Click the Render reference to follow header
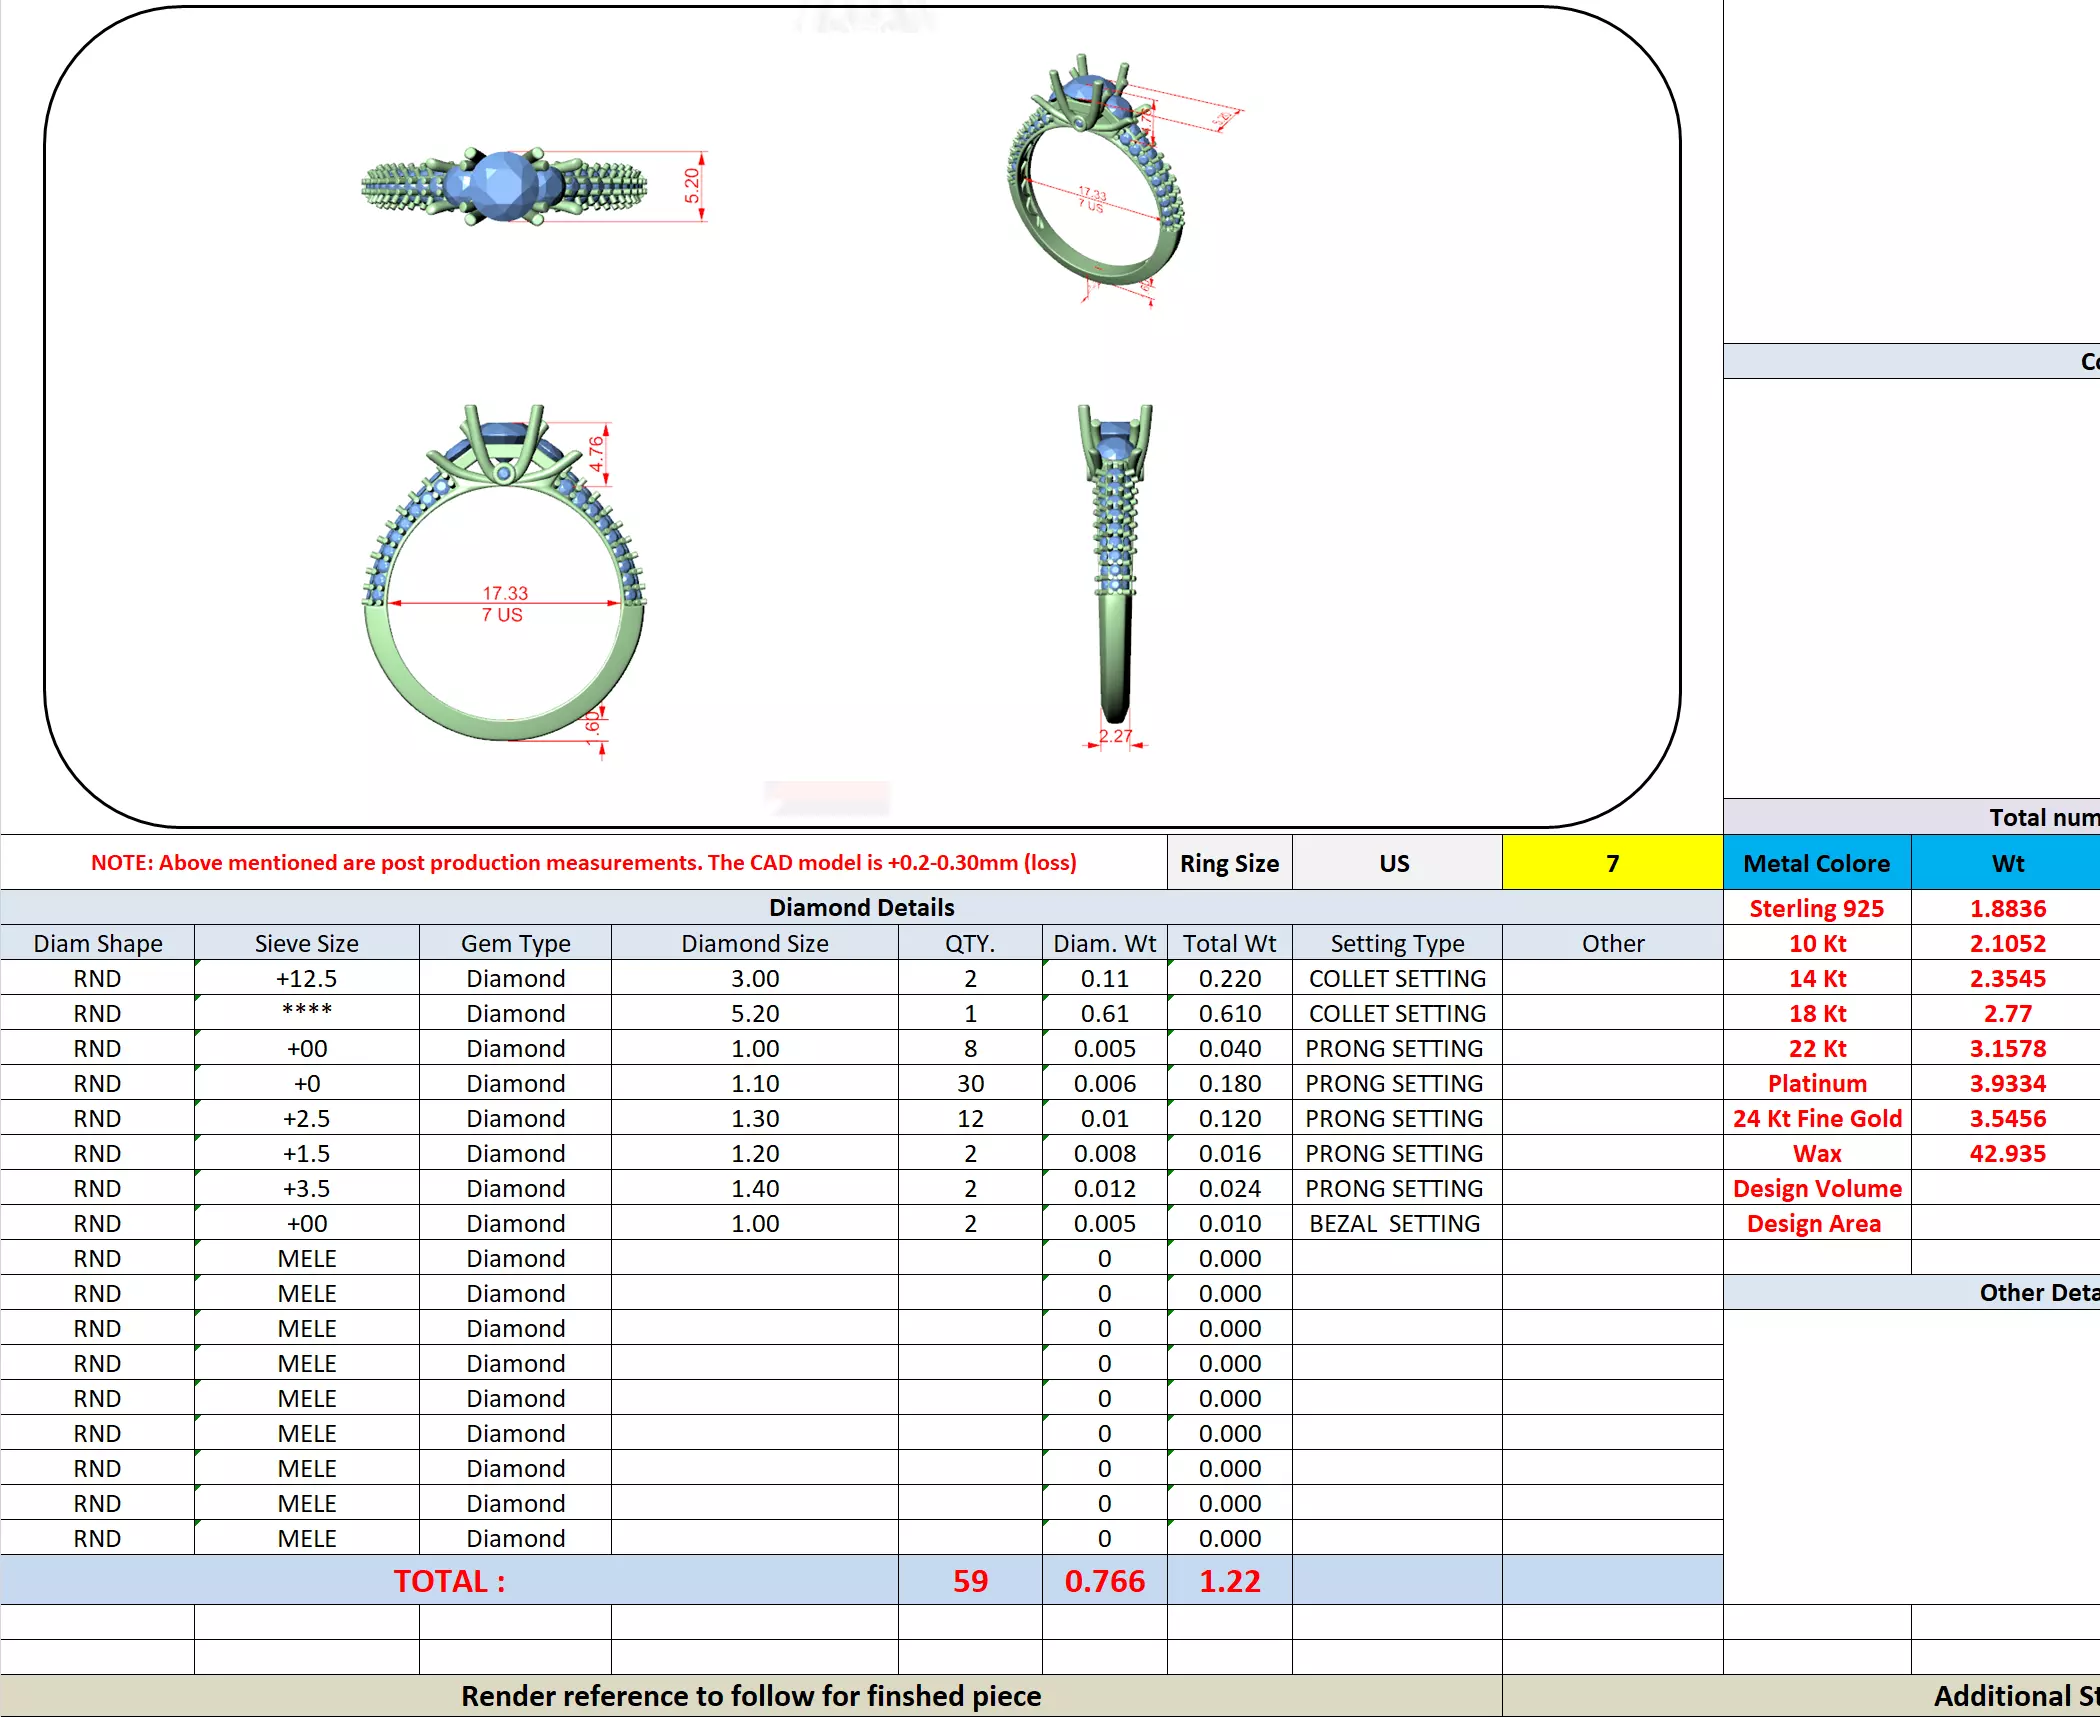Viewport: 2100px width, 1717px height. (x=750, y=1696)
